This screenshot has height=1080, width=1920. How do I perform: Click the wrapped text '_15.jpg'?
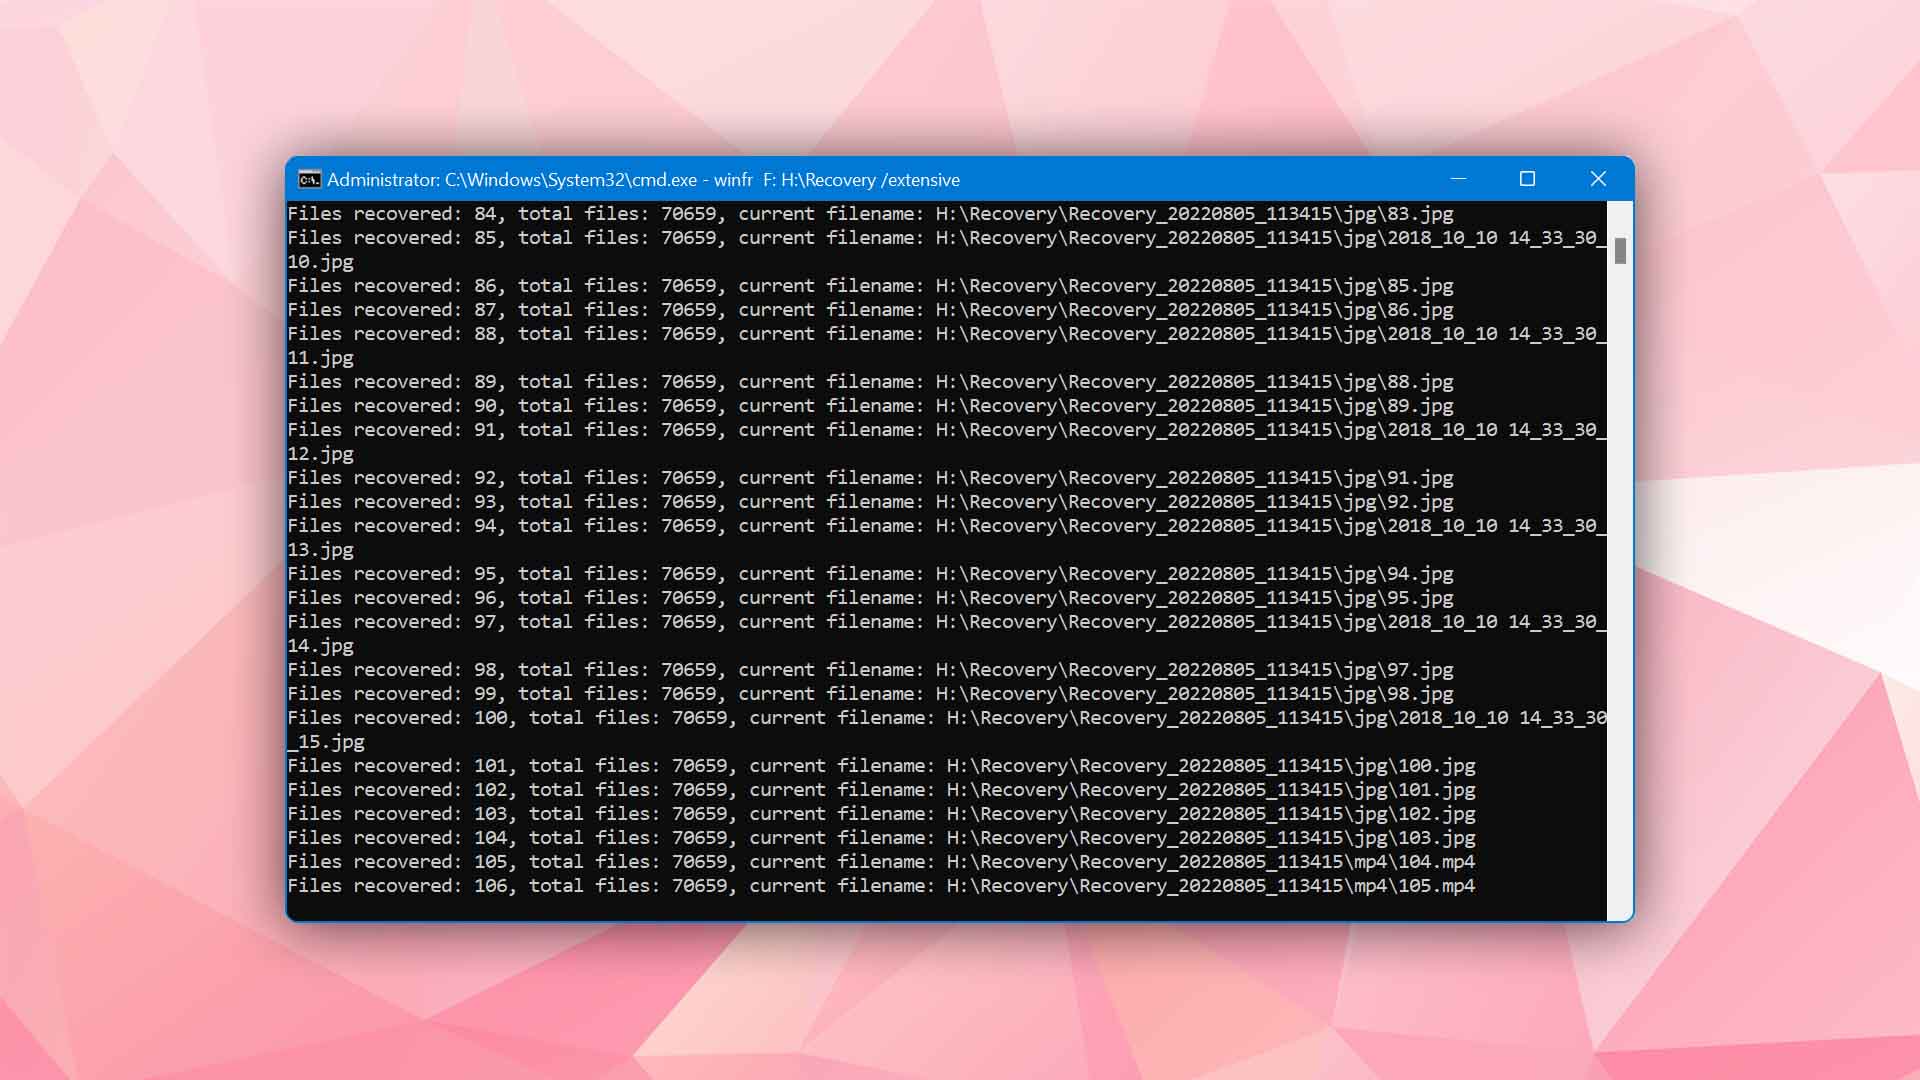point(326,742)
